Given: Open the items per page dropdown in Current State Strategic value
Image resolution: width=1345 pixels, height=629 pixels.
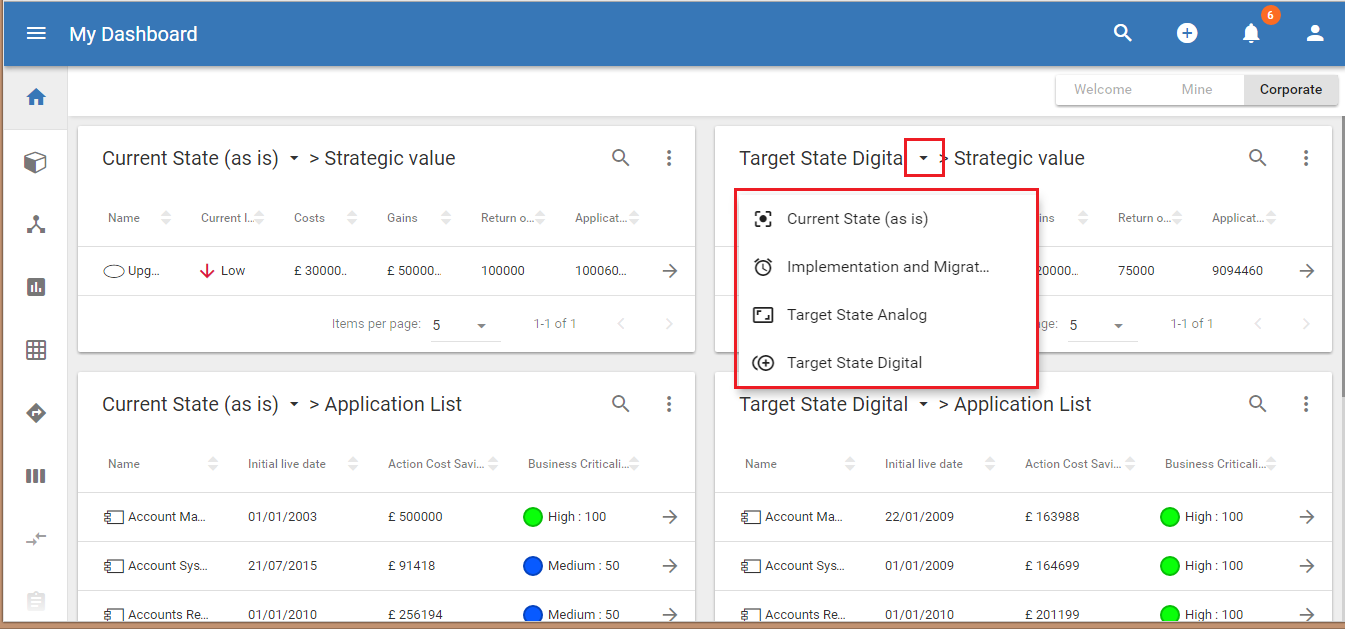Looking at the screenshot, I should 465,325.
